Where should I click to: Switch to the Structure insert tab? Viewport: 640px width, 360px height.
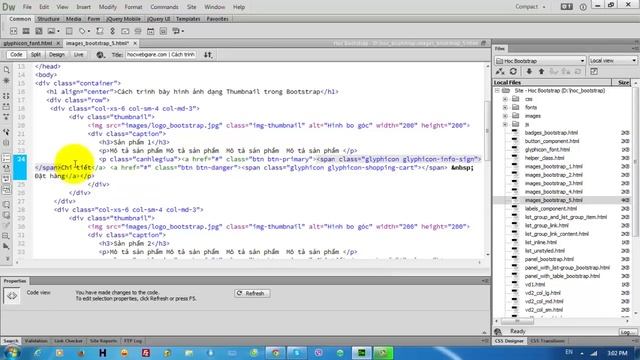click(x=48, y=19)
